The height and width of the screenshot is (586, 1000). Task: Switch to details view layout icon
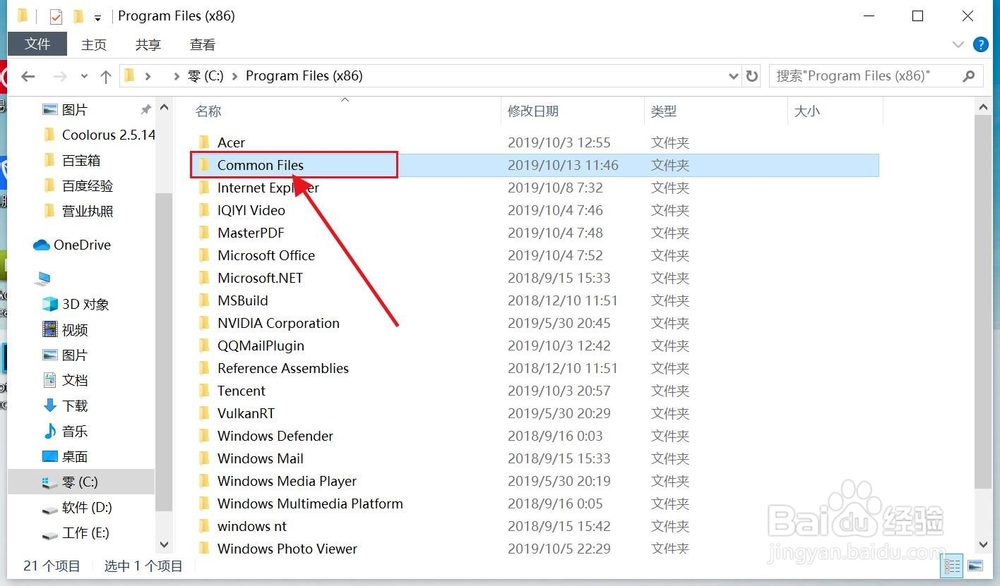pos(952,566)
